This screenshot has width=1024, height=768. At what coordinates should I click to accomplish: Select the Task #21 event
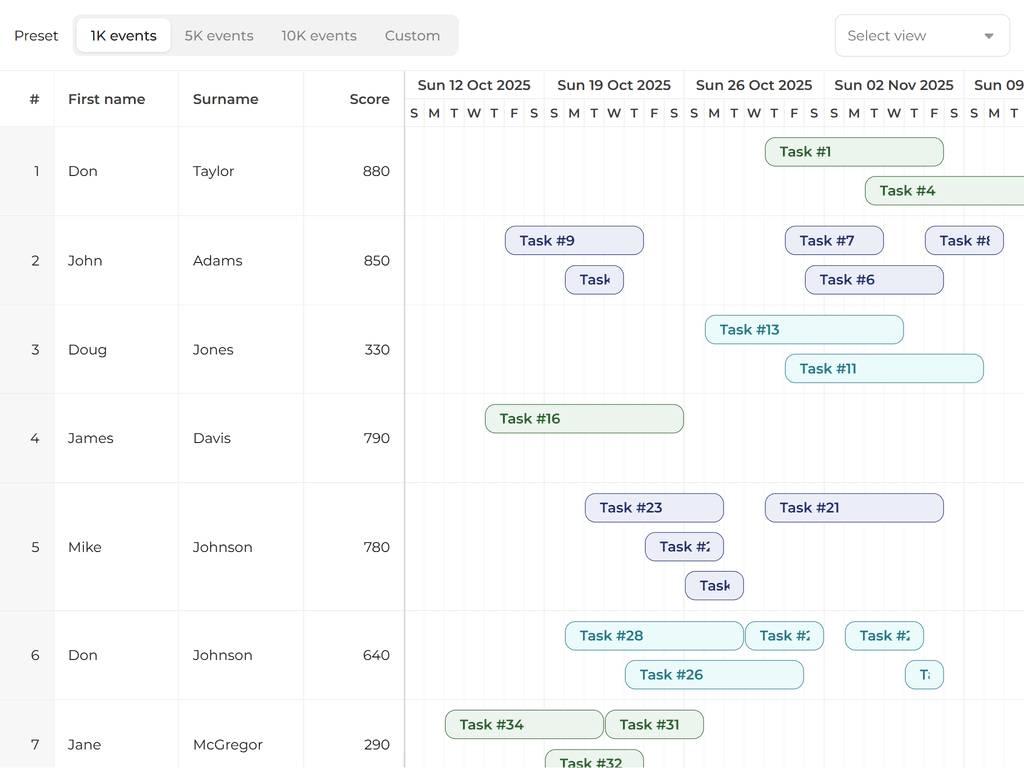[854, 507]
